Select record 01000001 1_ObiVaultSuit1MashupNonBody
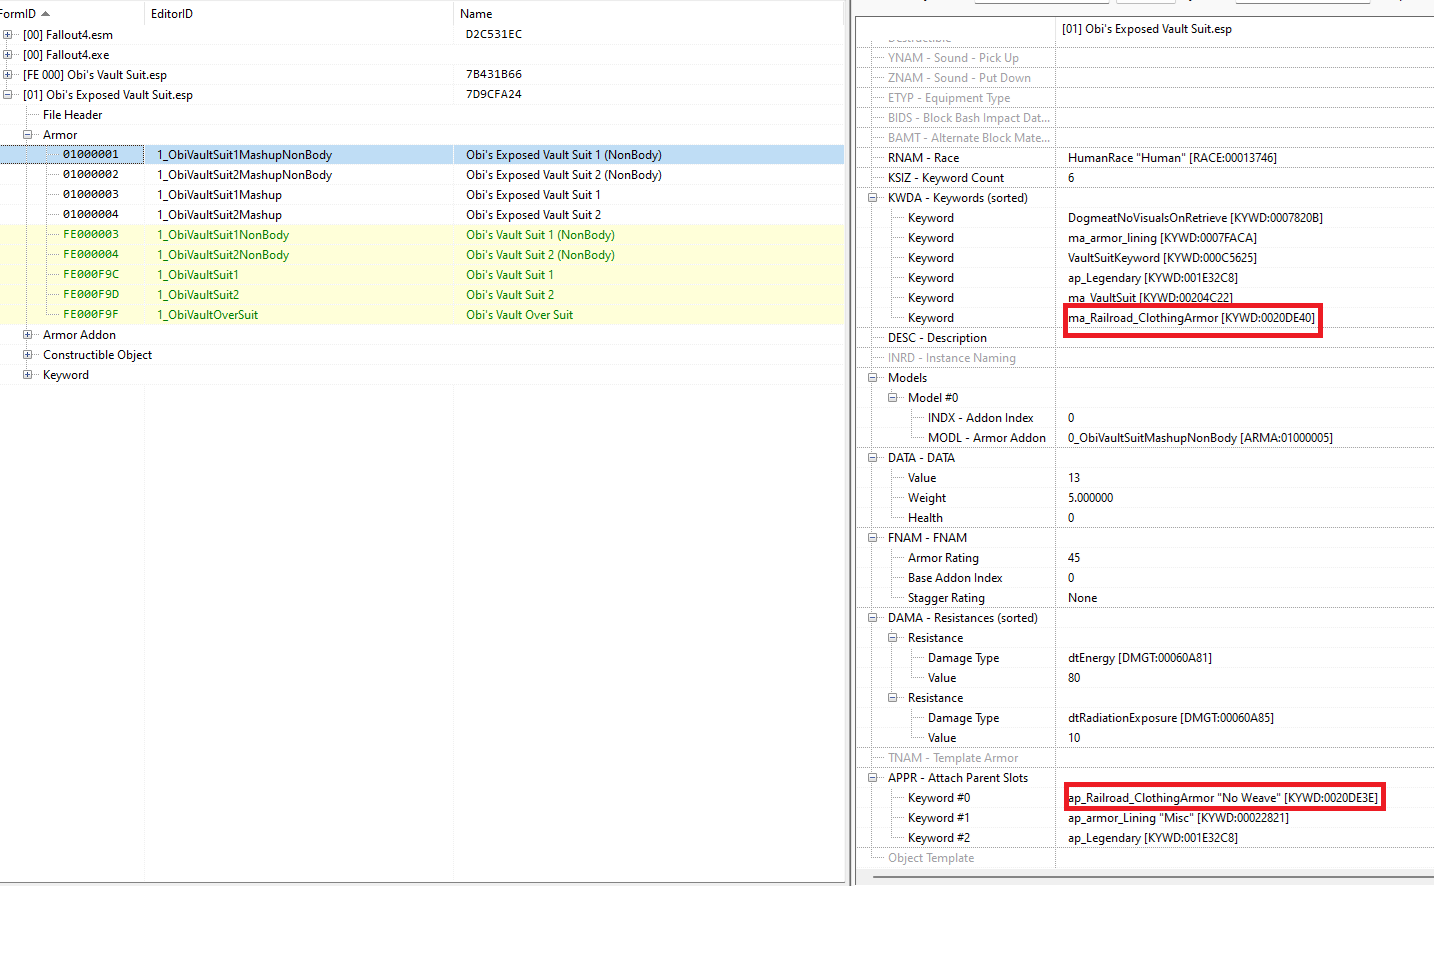The image size is (1434, 954). tap(422, 155)
